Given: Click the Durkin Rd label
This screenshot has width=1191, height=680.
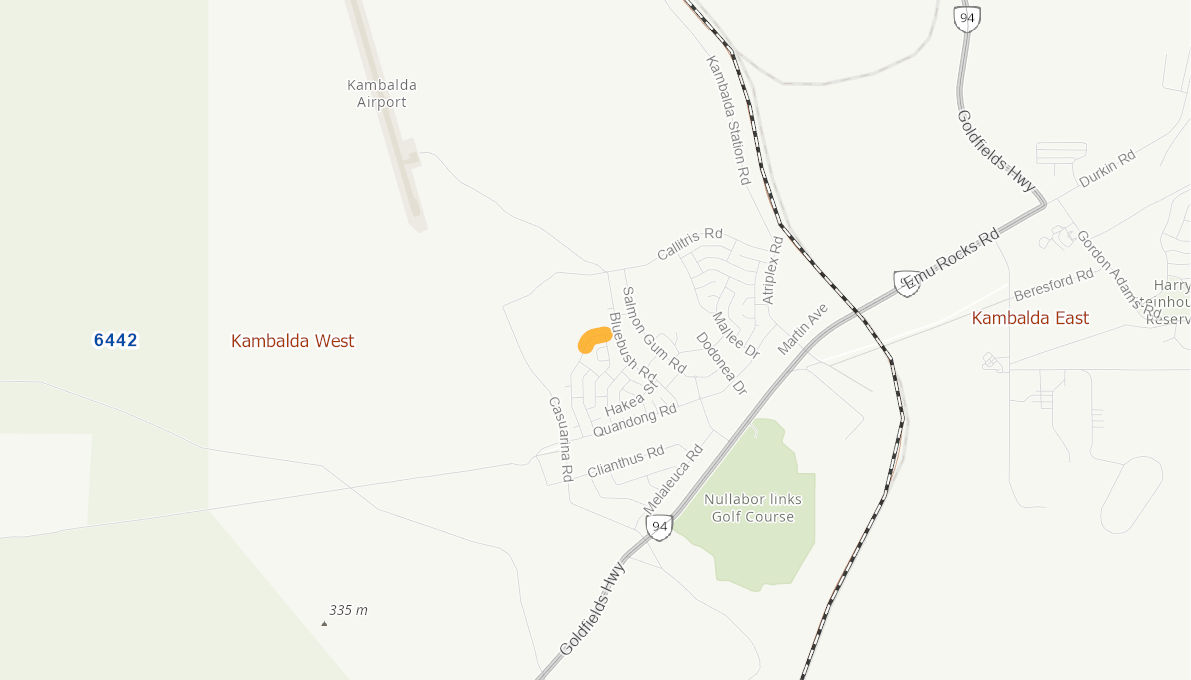Looking at the screenshot, I should [1107, 168].
